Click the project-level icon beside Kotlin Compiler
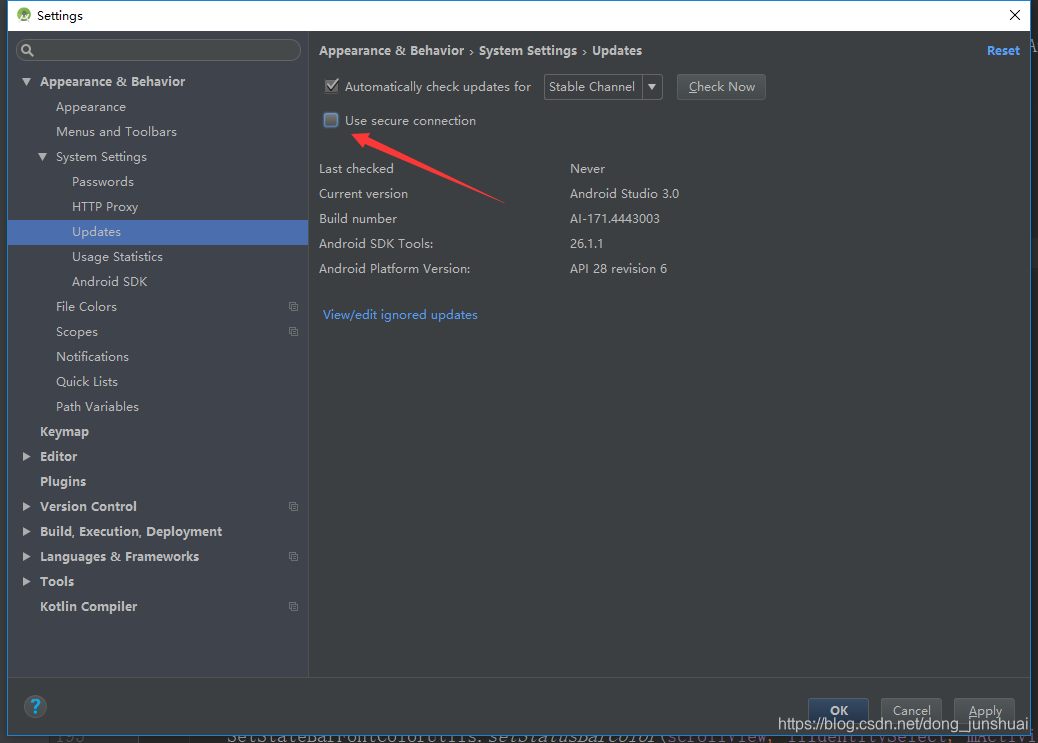This screenshot has width=1038, height=743. coord(293,607)
